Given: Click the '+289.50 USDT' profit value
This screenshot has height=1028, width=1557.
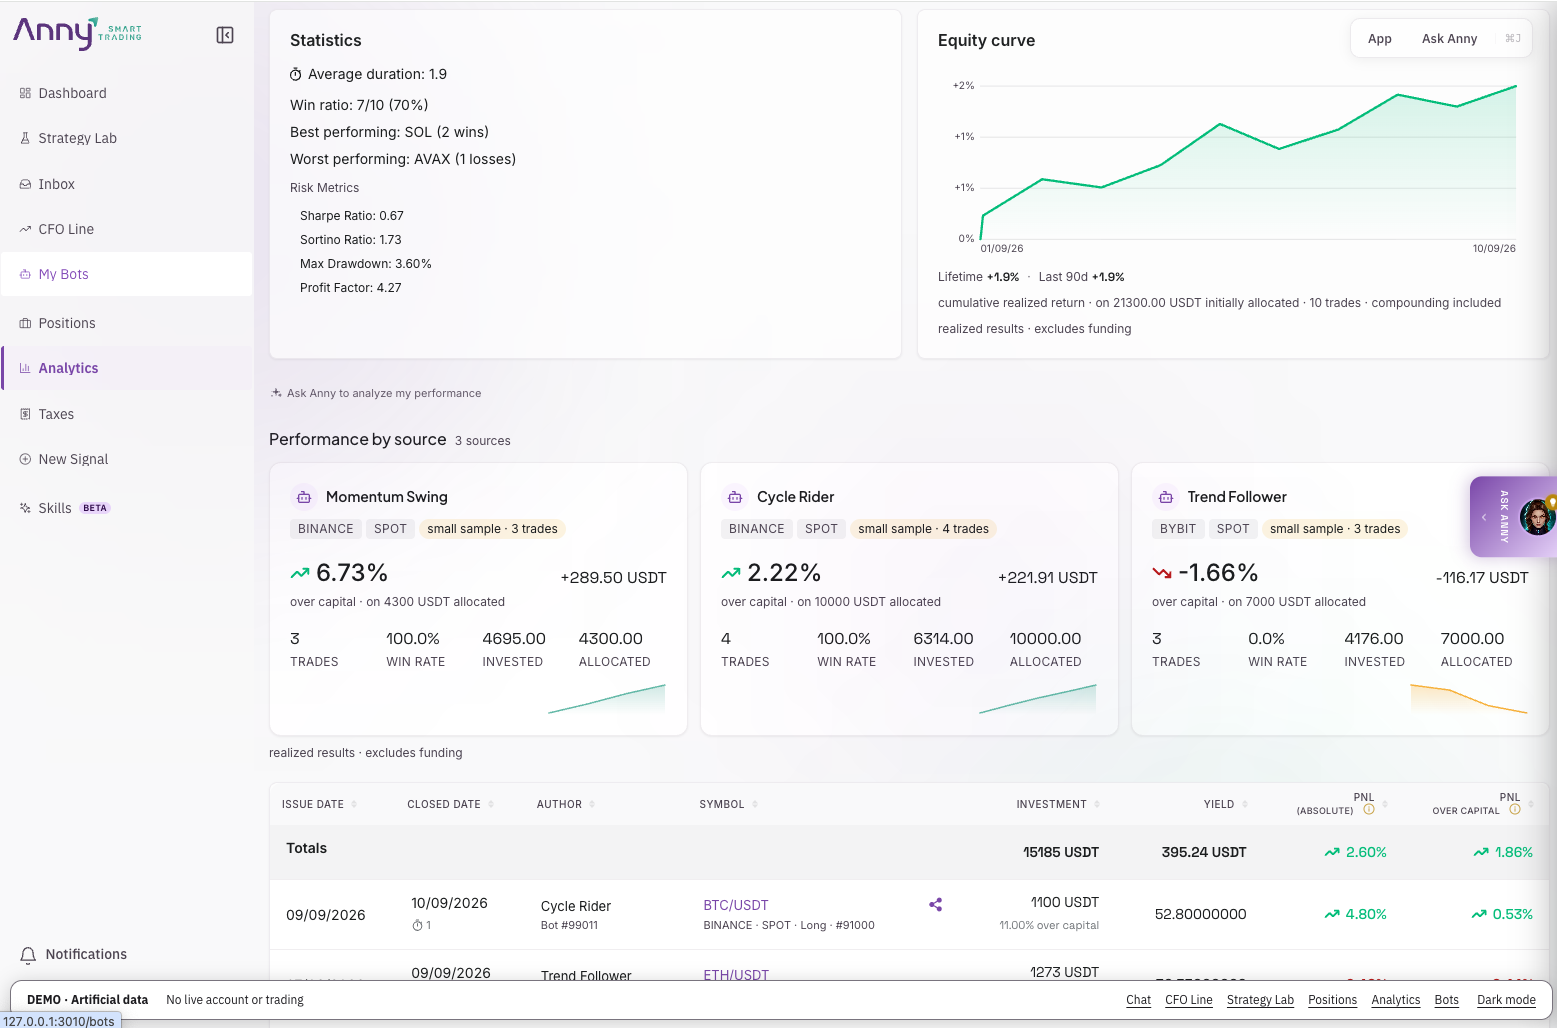Looking at the screenshot, I should 613,578.
